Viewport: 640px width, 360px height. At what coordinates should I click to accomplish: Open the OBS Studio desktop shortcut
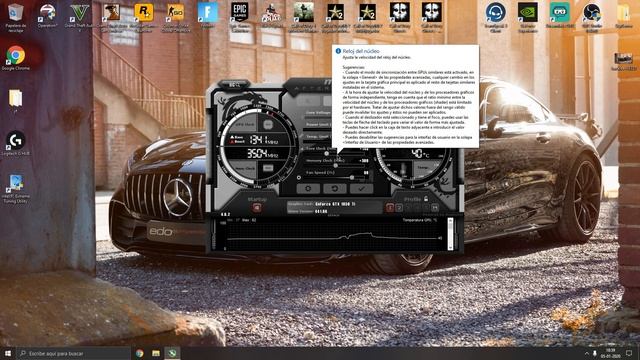click(591, 17)
